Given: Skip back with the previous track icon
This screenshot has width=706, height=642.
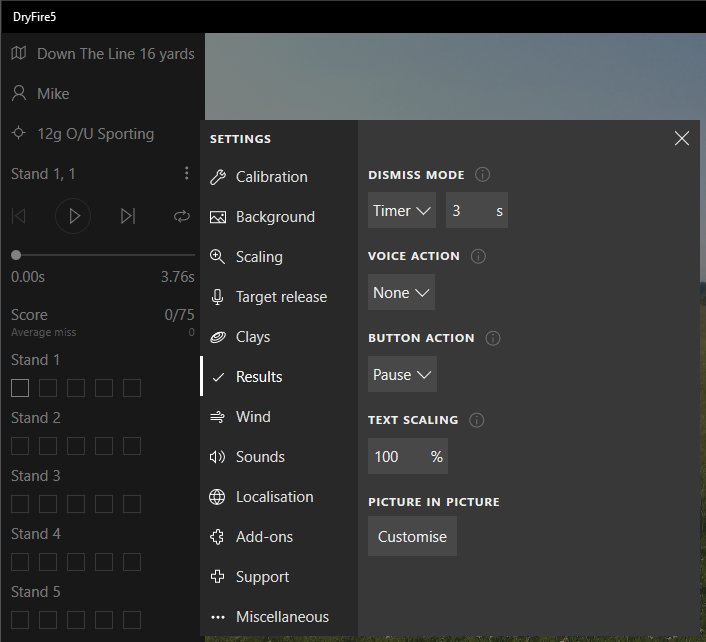Looking at the screenshot, I should (19, 216).
